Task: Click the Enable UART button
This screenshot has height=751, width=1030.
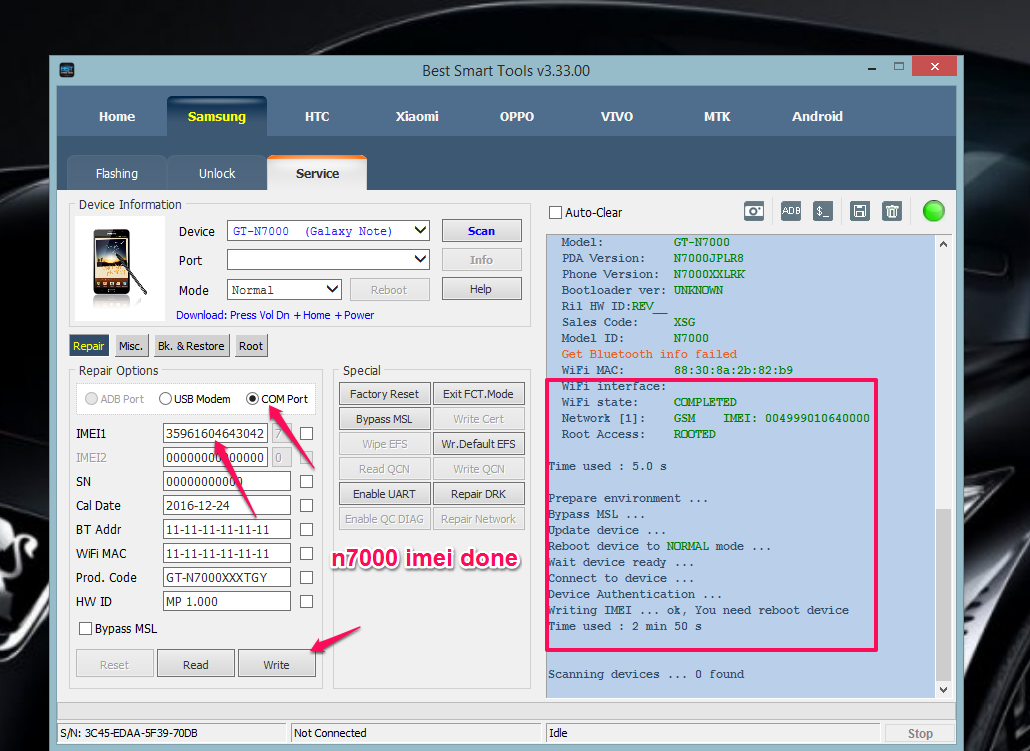Action: (x=384, y=493)
